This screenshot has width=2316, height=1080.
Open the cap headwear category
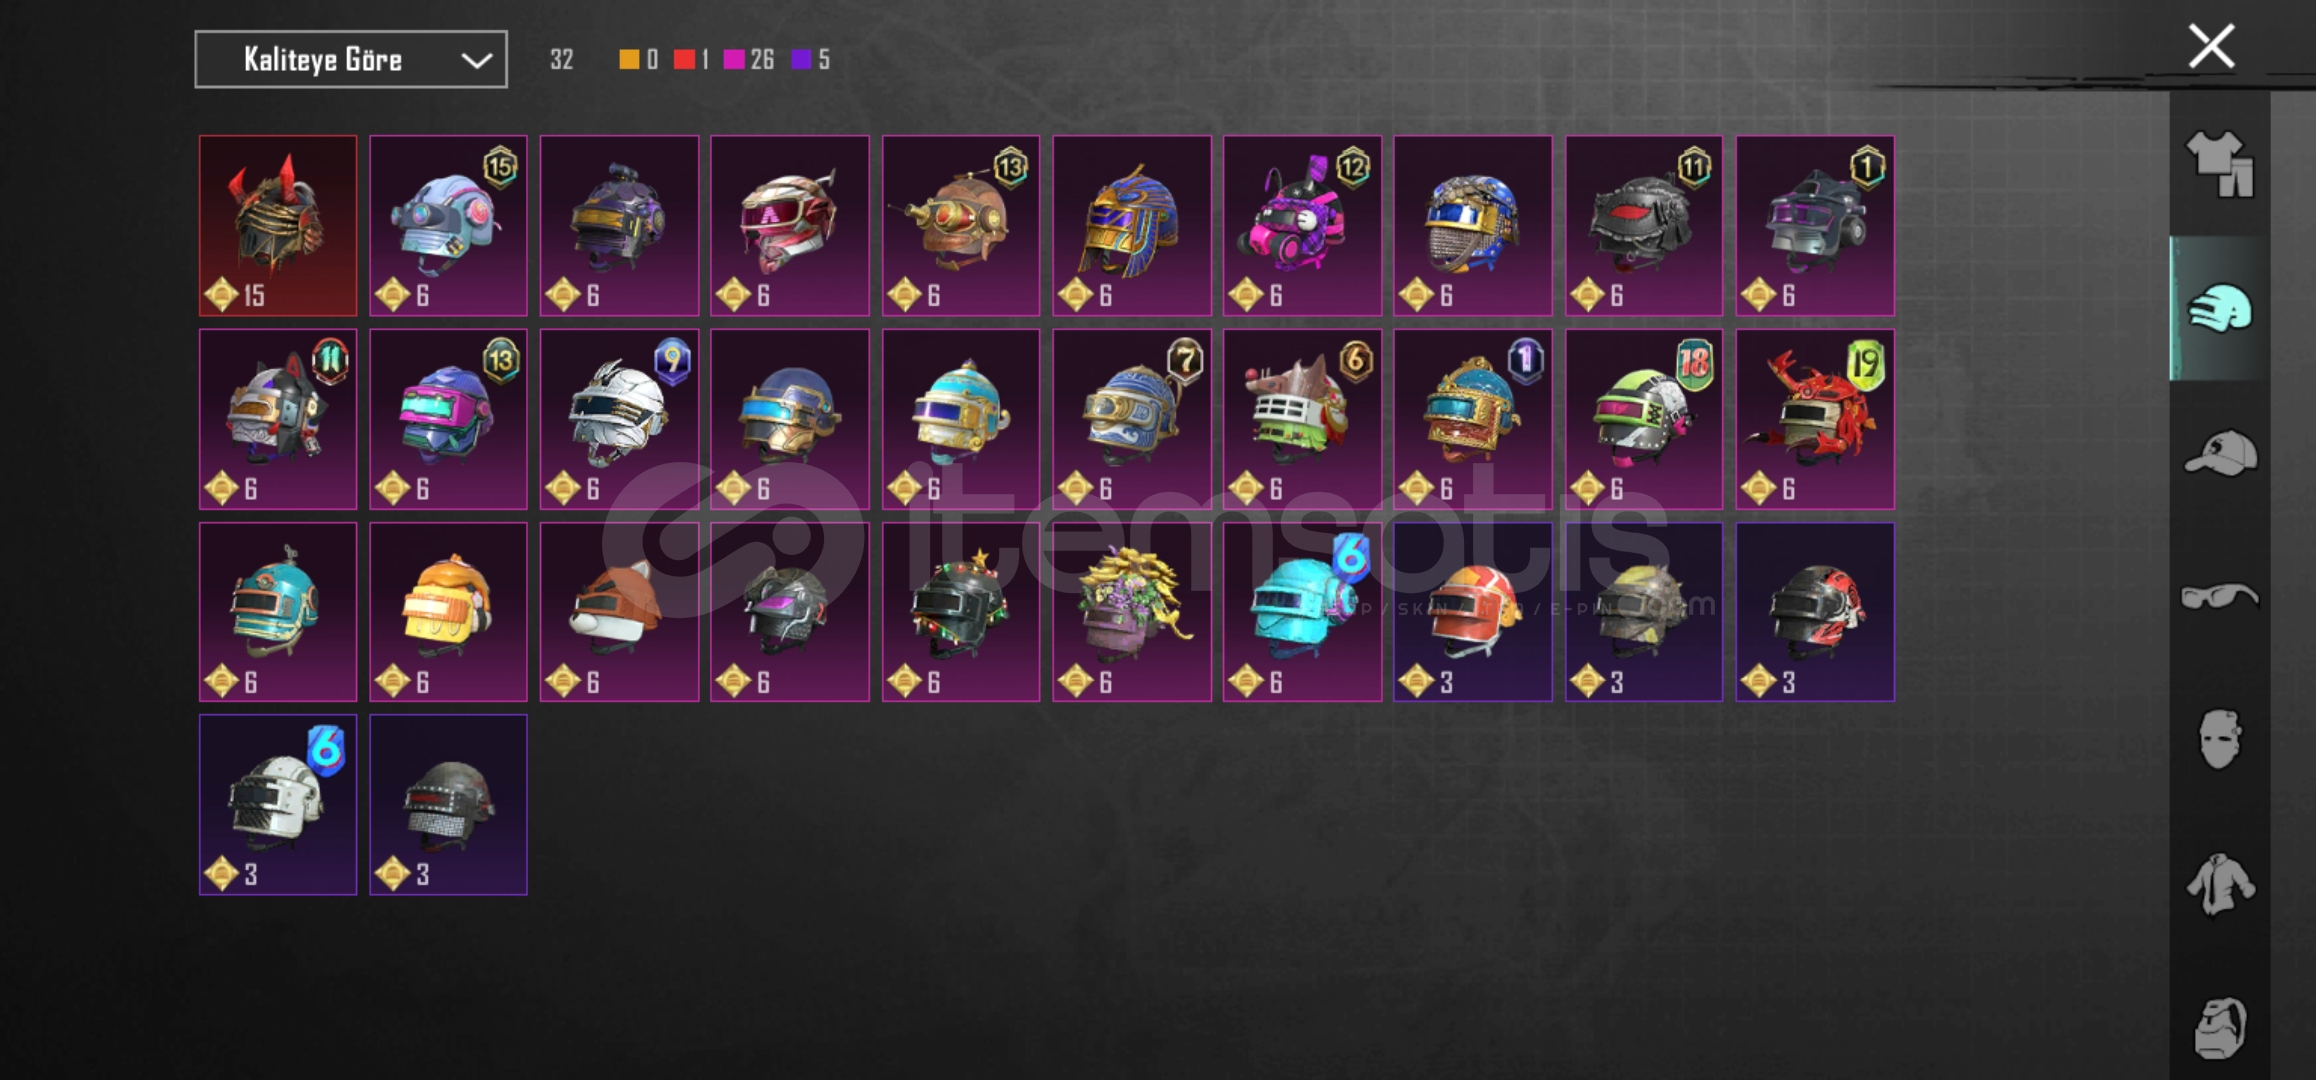[2220, 452]
